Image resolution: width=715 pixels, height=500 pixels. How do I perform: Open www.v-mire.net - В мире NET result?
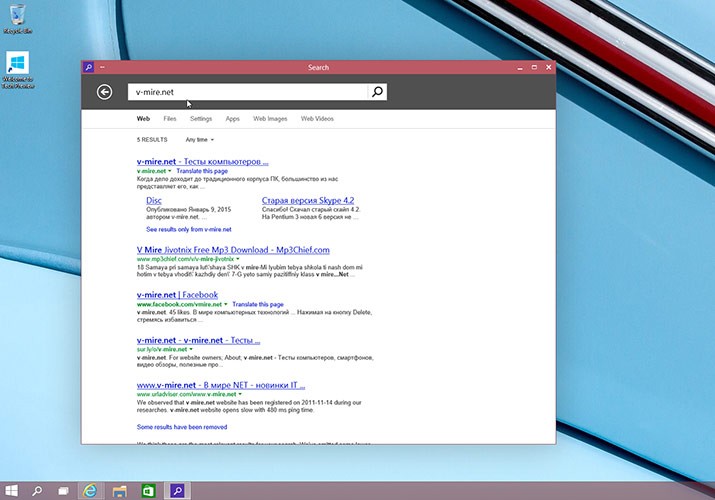point(221,385)
